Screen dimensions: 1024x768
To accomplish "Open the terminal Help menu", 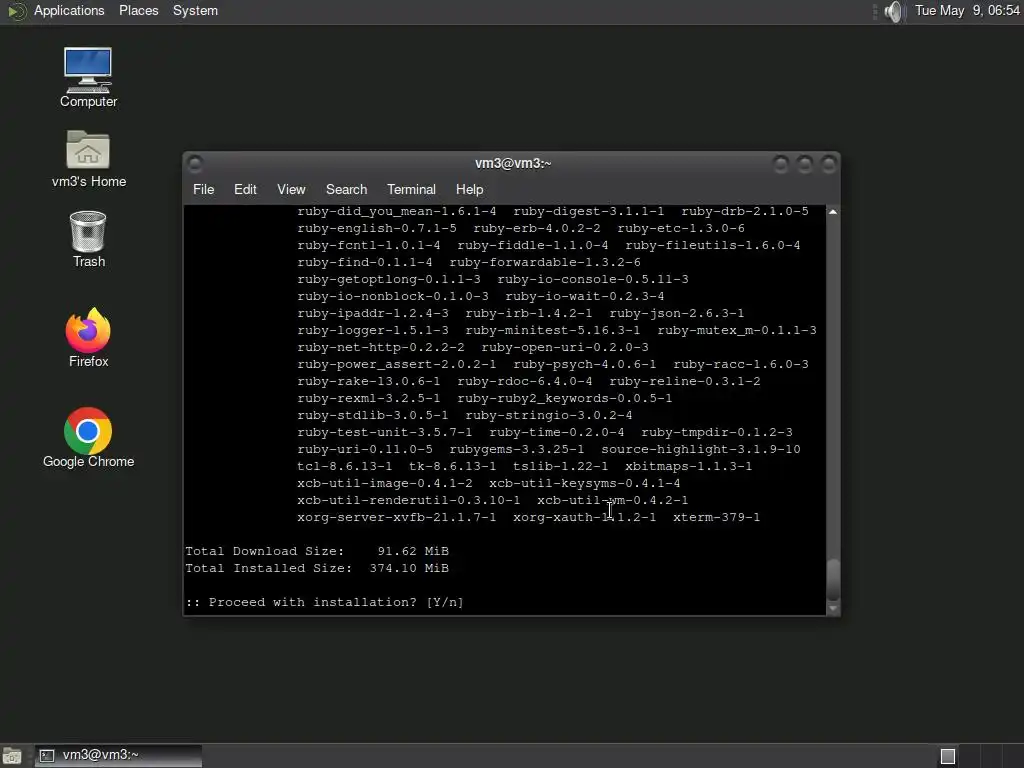I will [469, 189].
